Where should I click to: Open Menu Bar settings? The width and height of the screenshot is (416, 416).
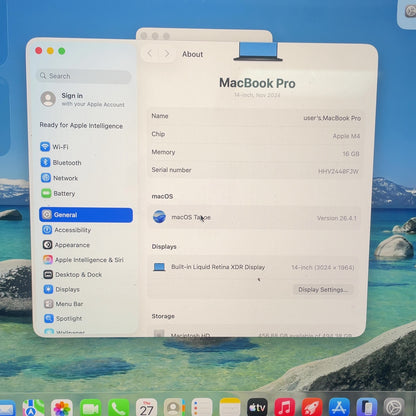click(64, 304)
